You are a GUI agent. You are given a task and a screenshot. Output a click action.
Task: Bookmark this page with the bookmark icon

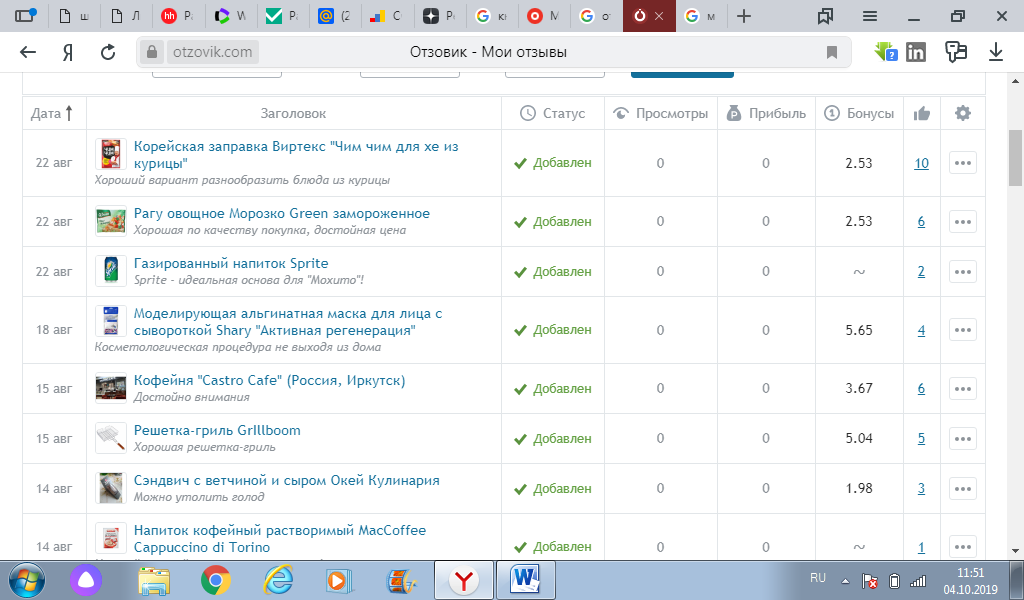tap(831, 52)
